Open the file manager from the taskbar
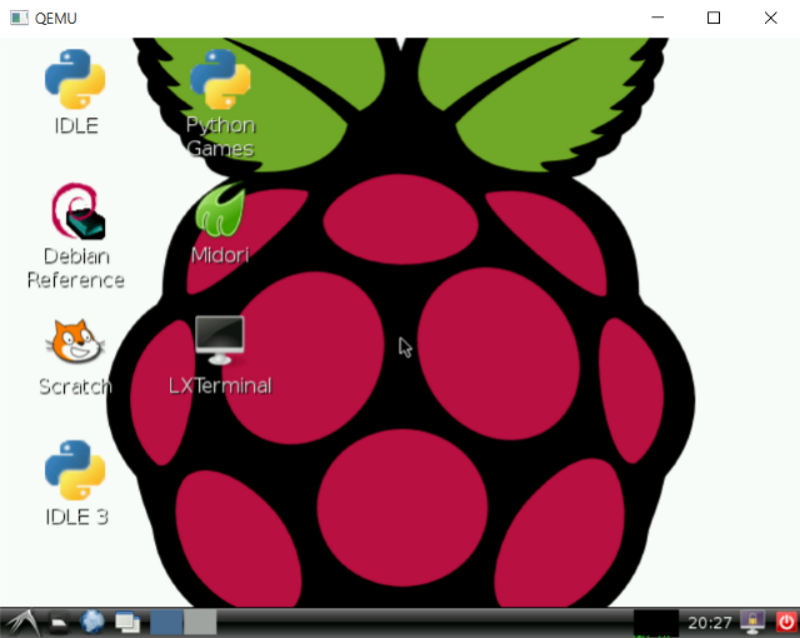The image size is (800, 638). [x=58, y=621]
